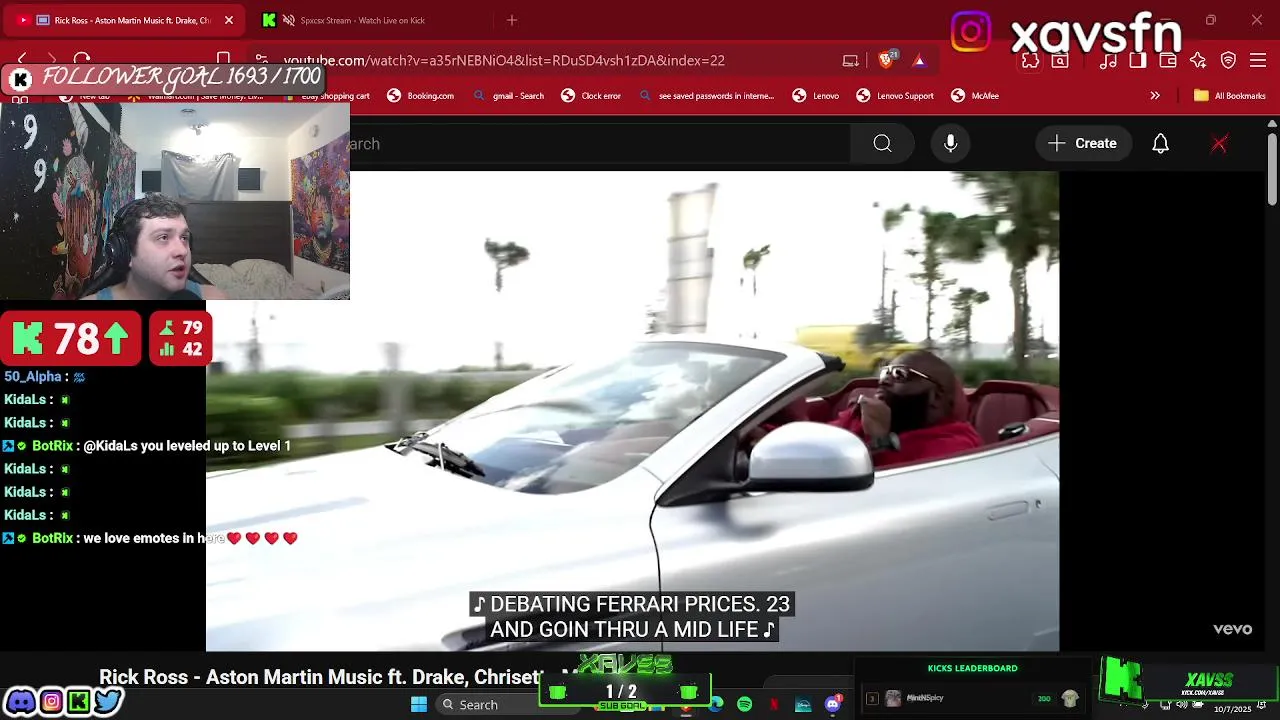Image resolution: width=1280 pixels, height=720 pixels.
Task: Toggle the Brave sidebar panel
Action: click(x=1138, y=61)
